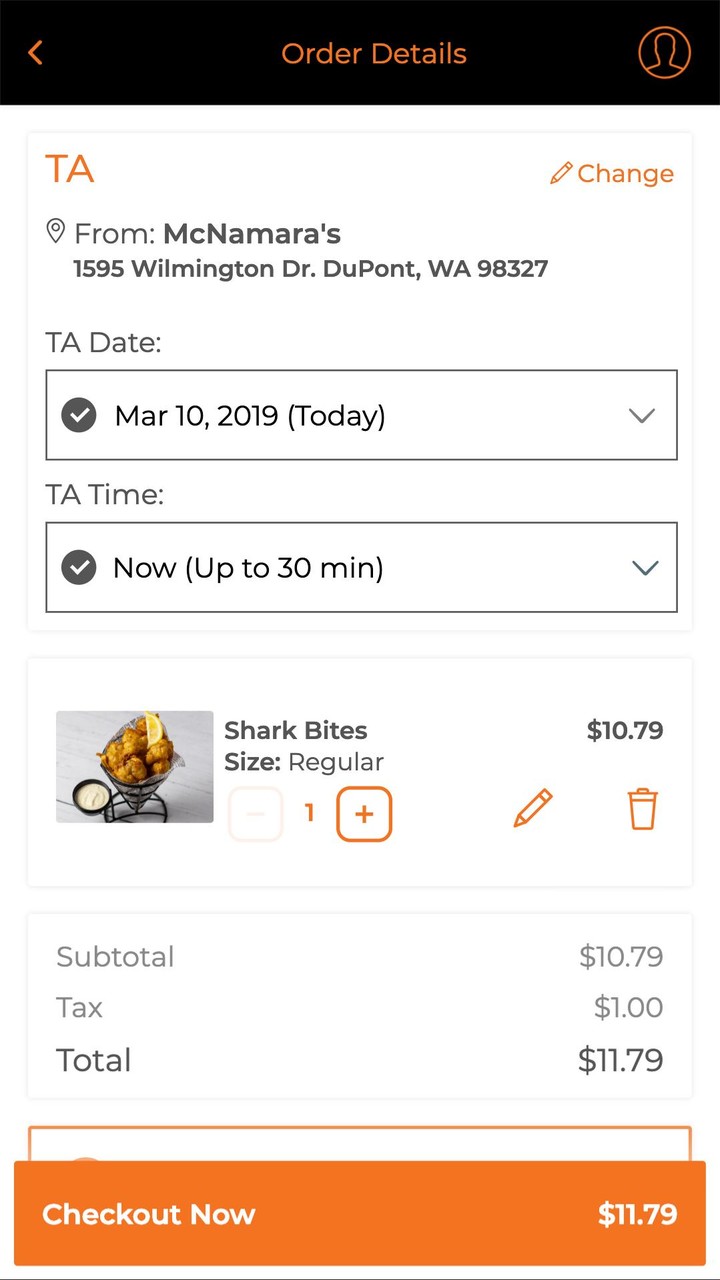Tap the McNamara's restaurant name
Viewport: 720px width, 1280px height.
(x=252, y=234)
